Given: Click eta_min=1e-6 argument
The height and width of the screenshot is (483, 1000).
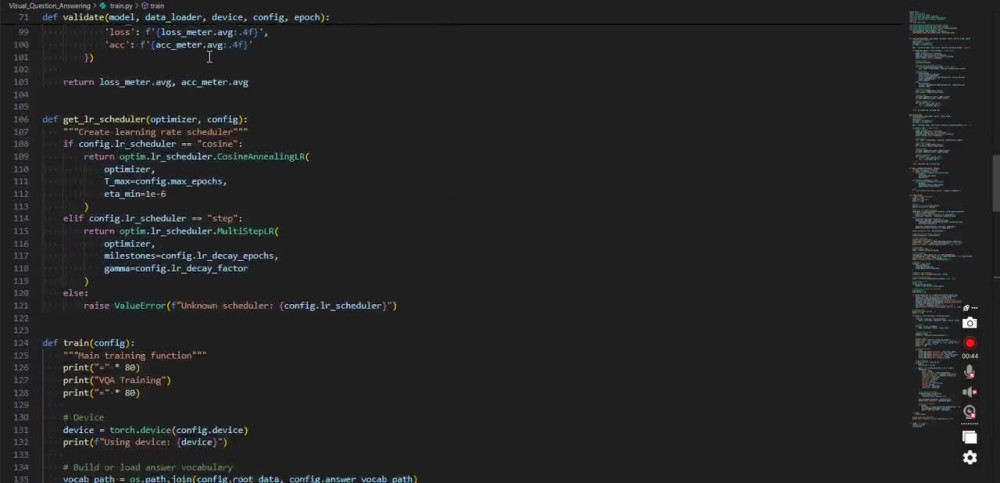Looking at the screenshot, I should [x=135, y=194].
